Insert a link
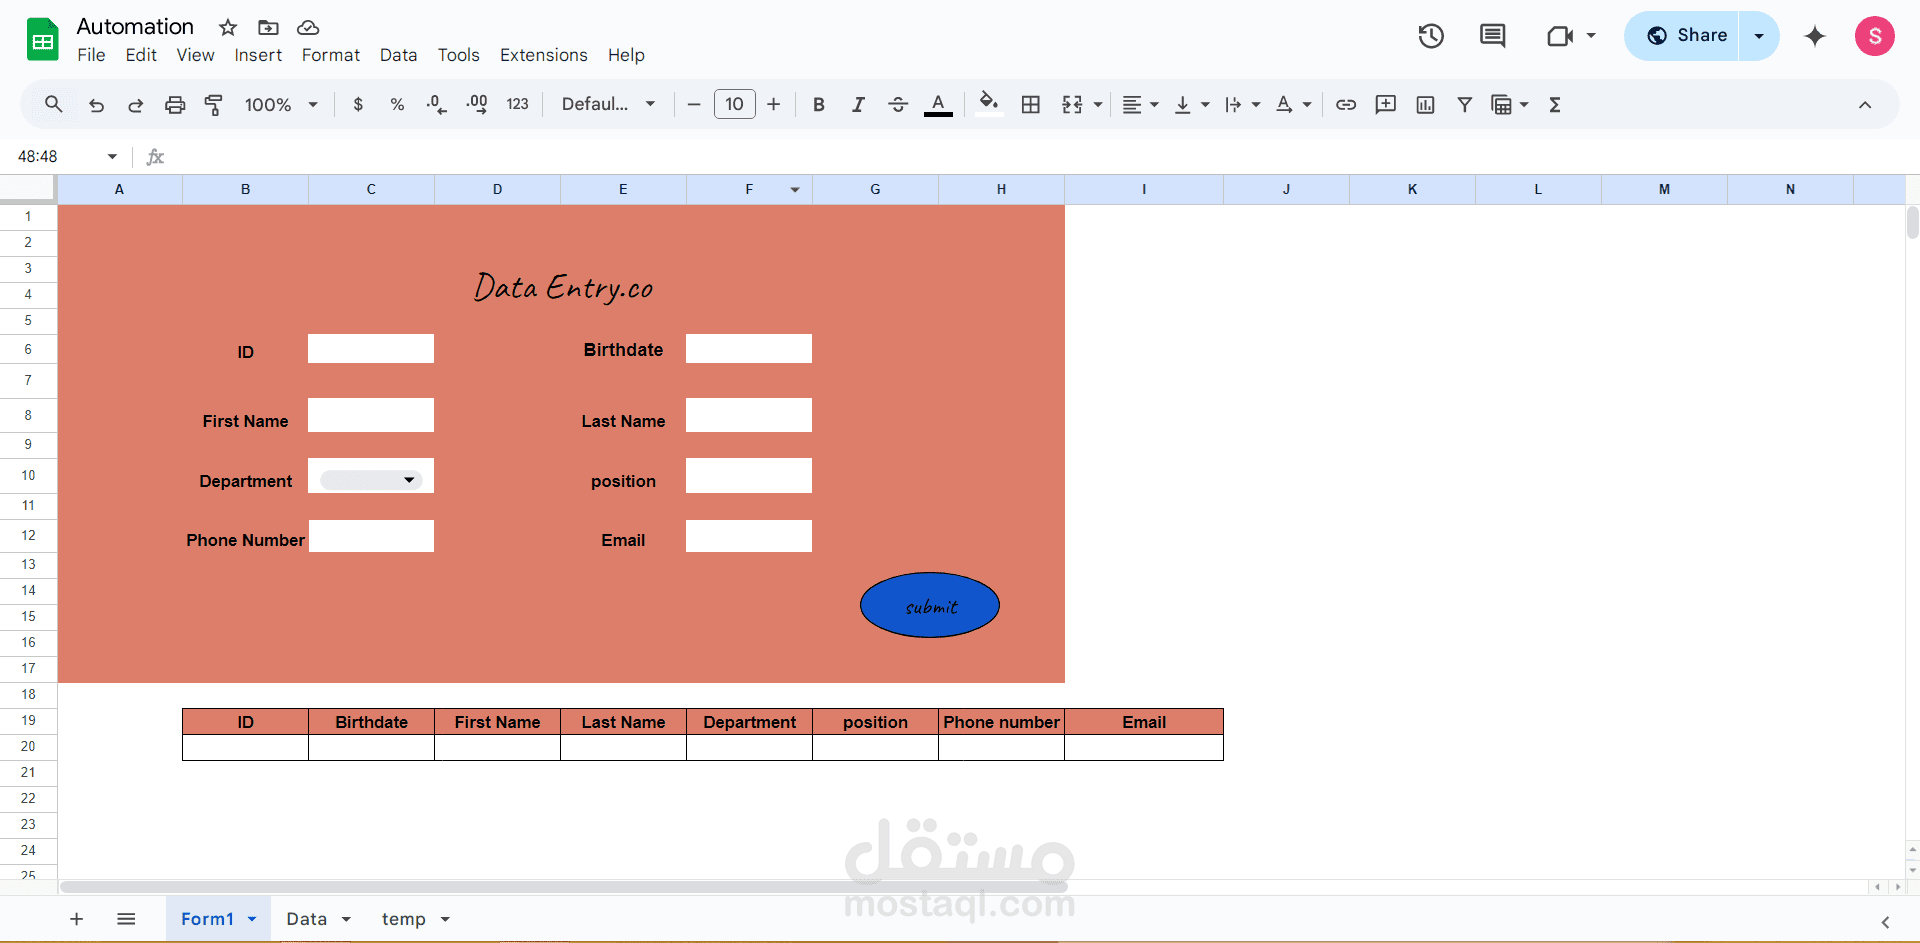The image size is (1920, 943). click(x=1346, y=105)
